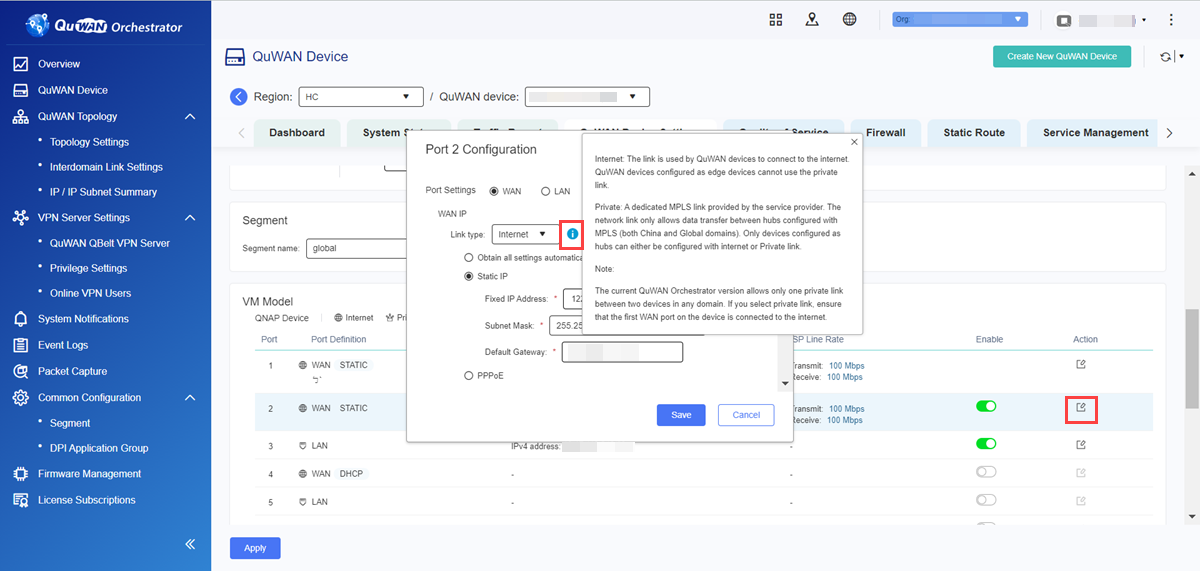Open the globe language icon
The image size is (1200, 571).
click(849, 19)
